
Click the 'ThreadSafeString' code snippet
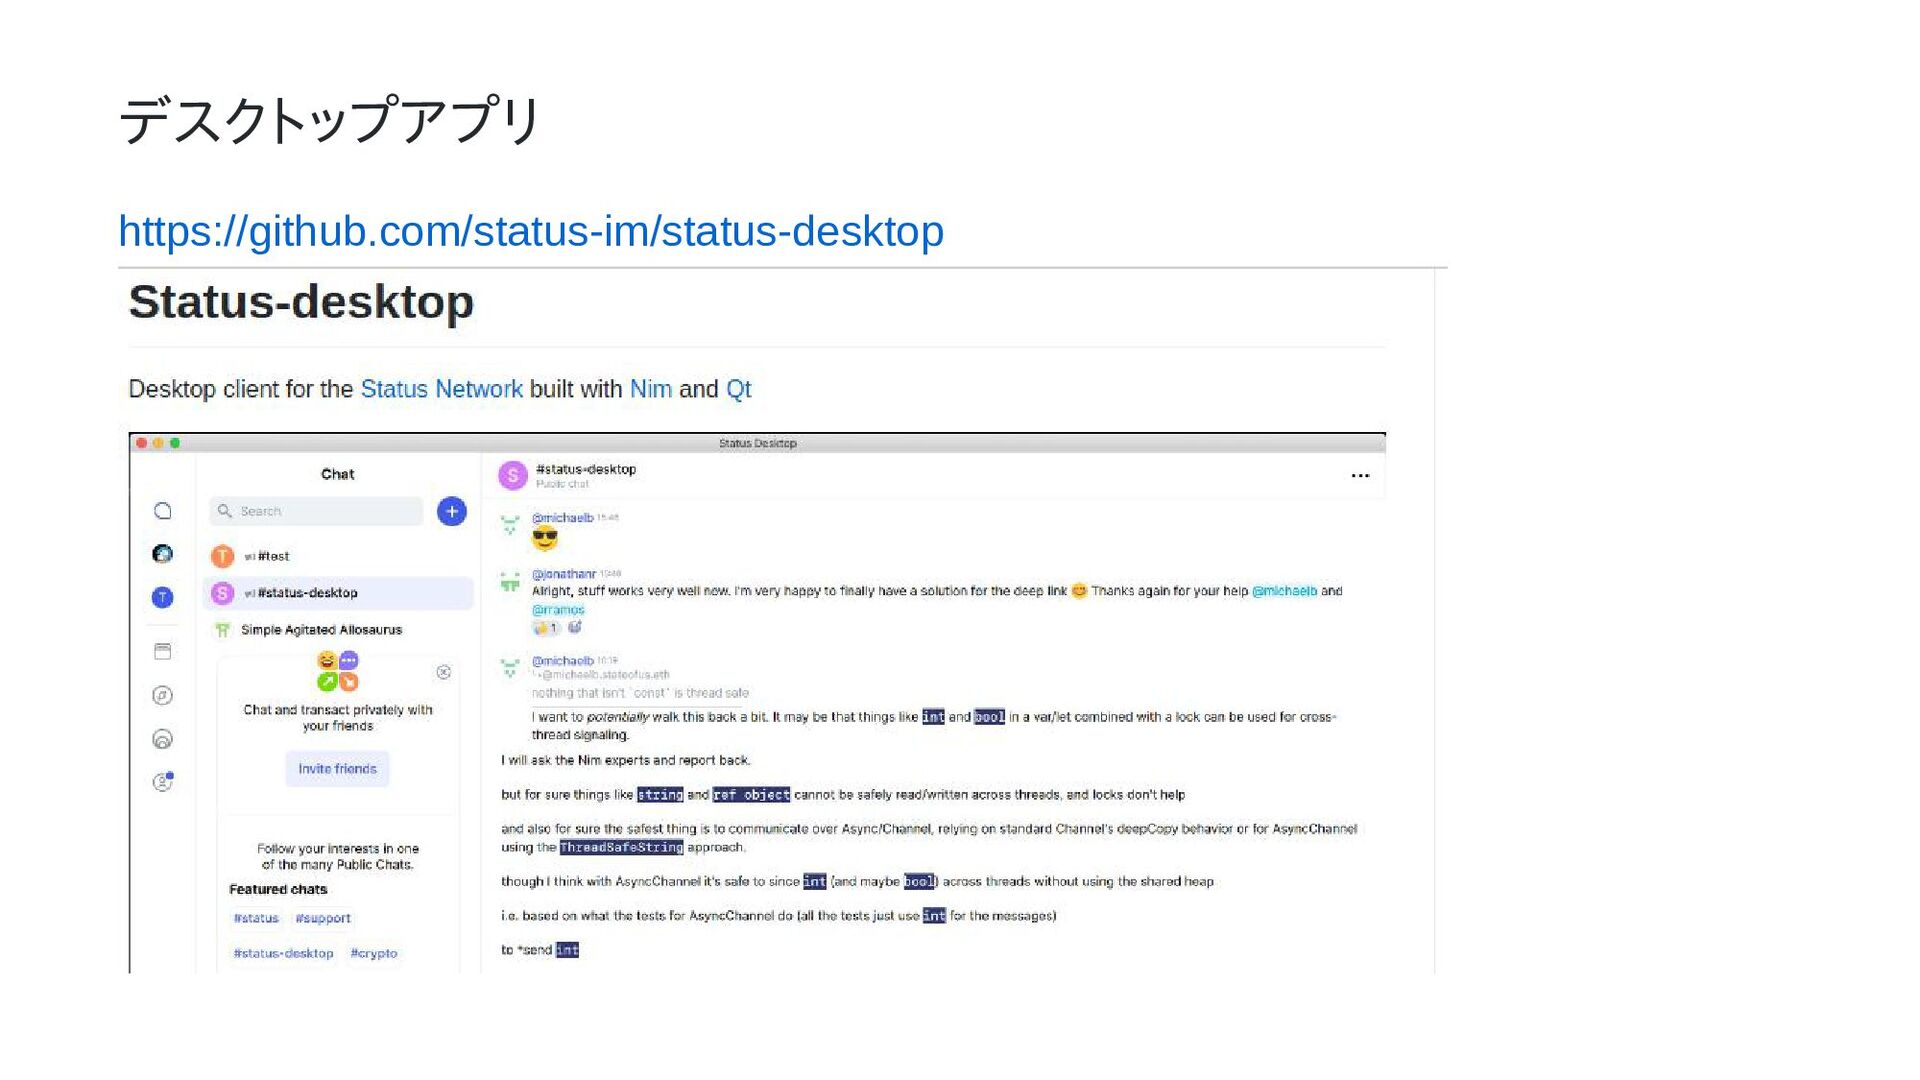[x=621, y=847]
